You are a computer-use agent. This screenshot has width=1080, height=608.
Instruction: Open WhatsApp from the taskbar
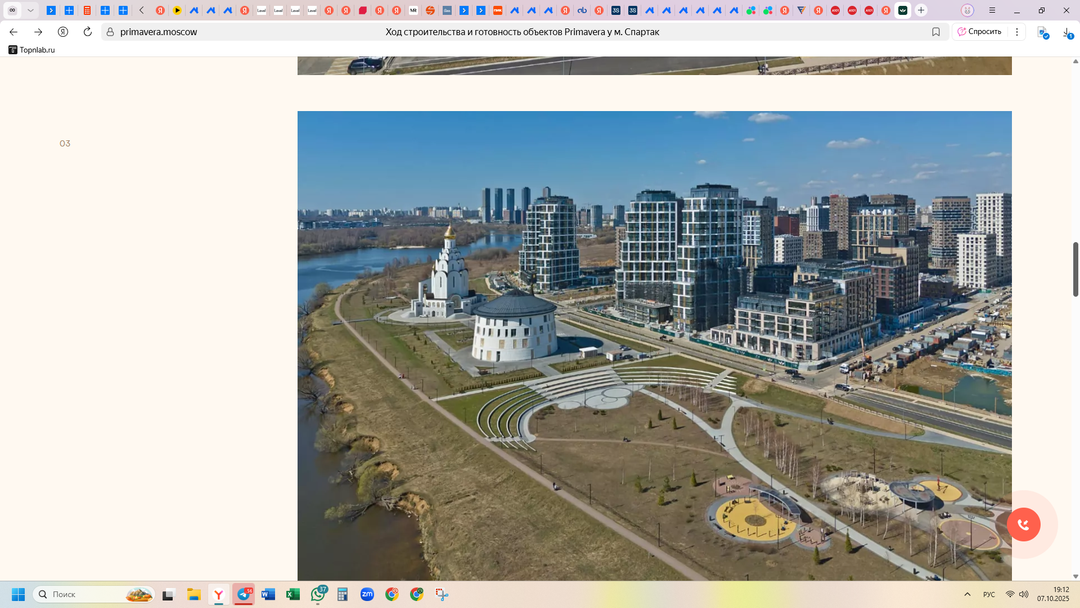coord(318,594)
